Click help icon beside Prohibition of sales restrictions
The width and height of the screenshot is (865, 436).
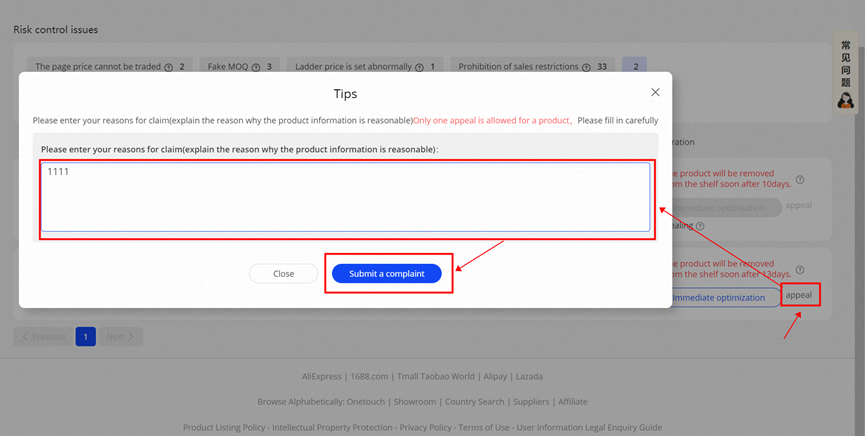pyautogui.click(x=587, y=67)
